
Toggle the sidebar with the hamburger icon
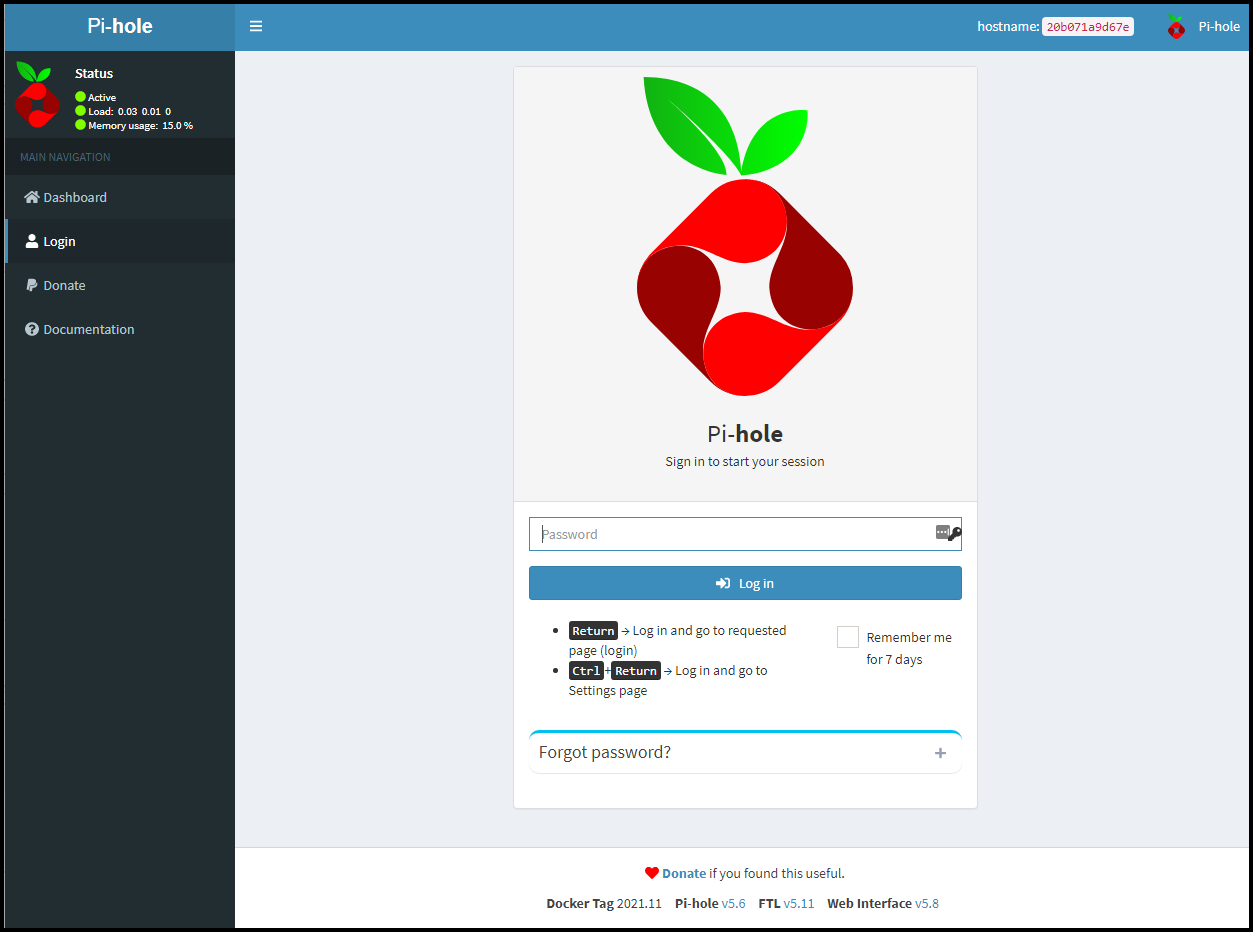256,26
